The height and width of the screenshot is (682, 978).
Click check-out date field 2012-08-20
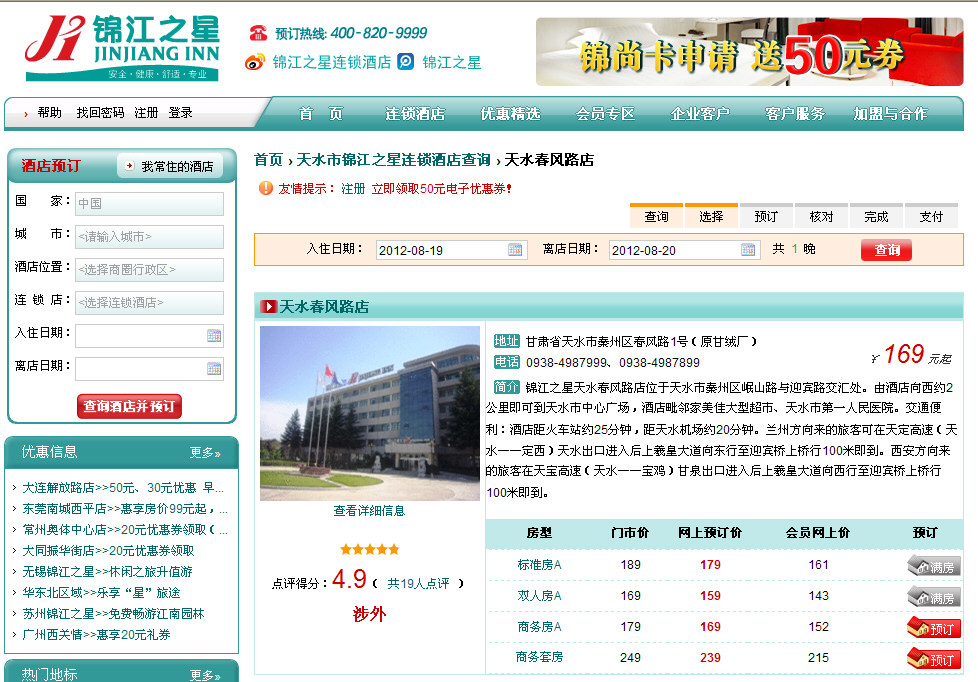684,250
